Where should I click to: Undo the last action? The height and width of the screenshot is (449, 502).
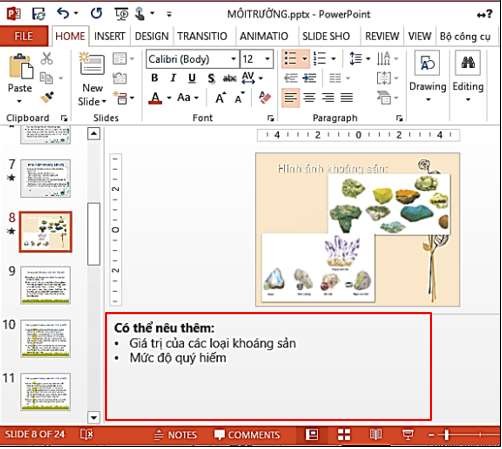tap(63, 13)
